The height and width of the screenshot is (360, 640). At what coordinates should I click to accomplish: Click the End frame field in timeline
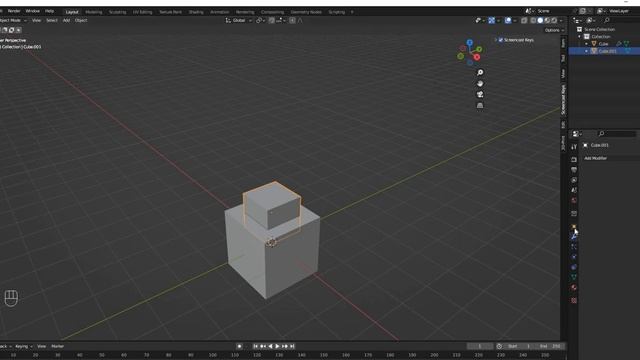click(550, 346)
